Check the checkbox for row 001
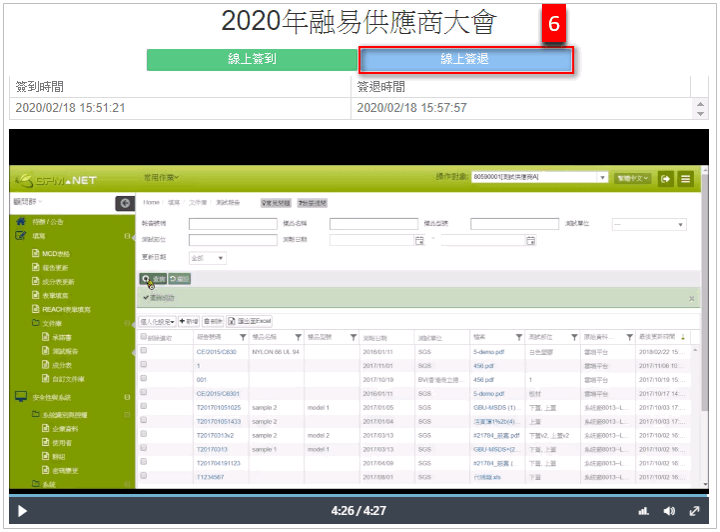 144,378
